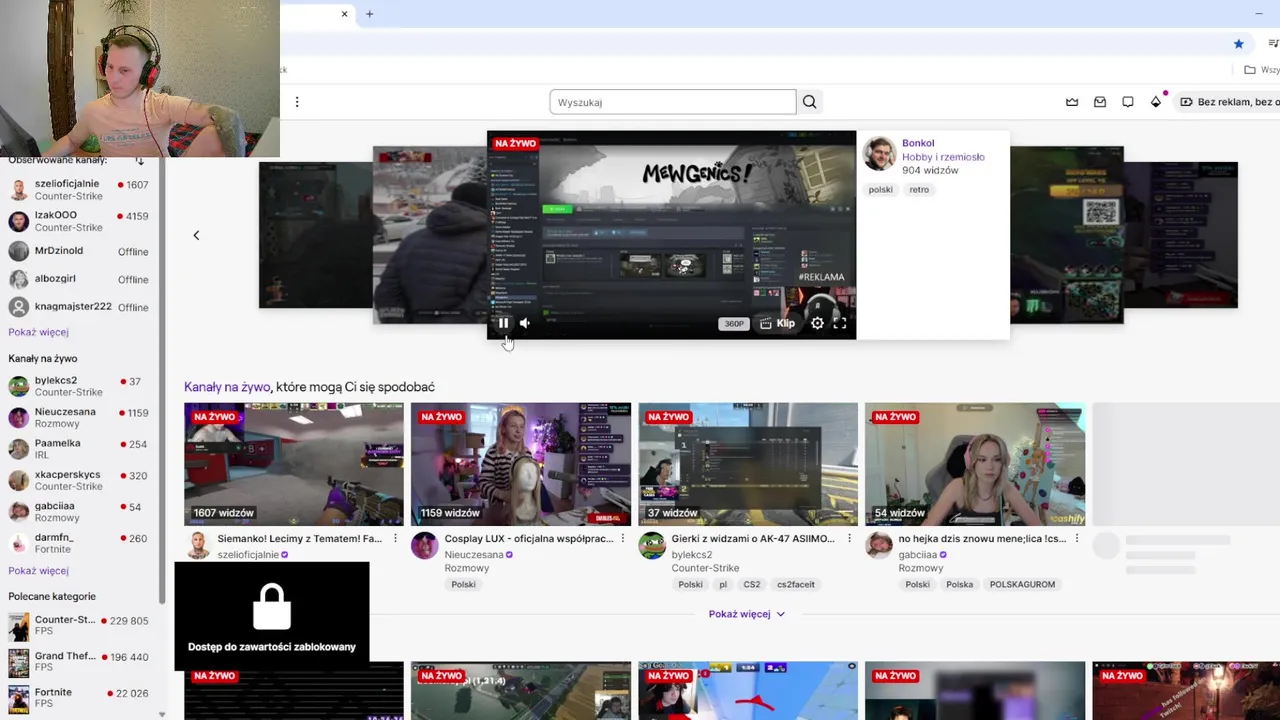Viewport: 1280px width, 720px height.
Task: Open knagmajster222 offline channel
Action: coord(80,307)
